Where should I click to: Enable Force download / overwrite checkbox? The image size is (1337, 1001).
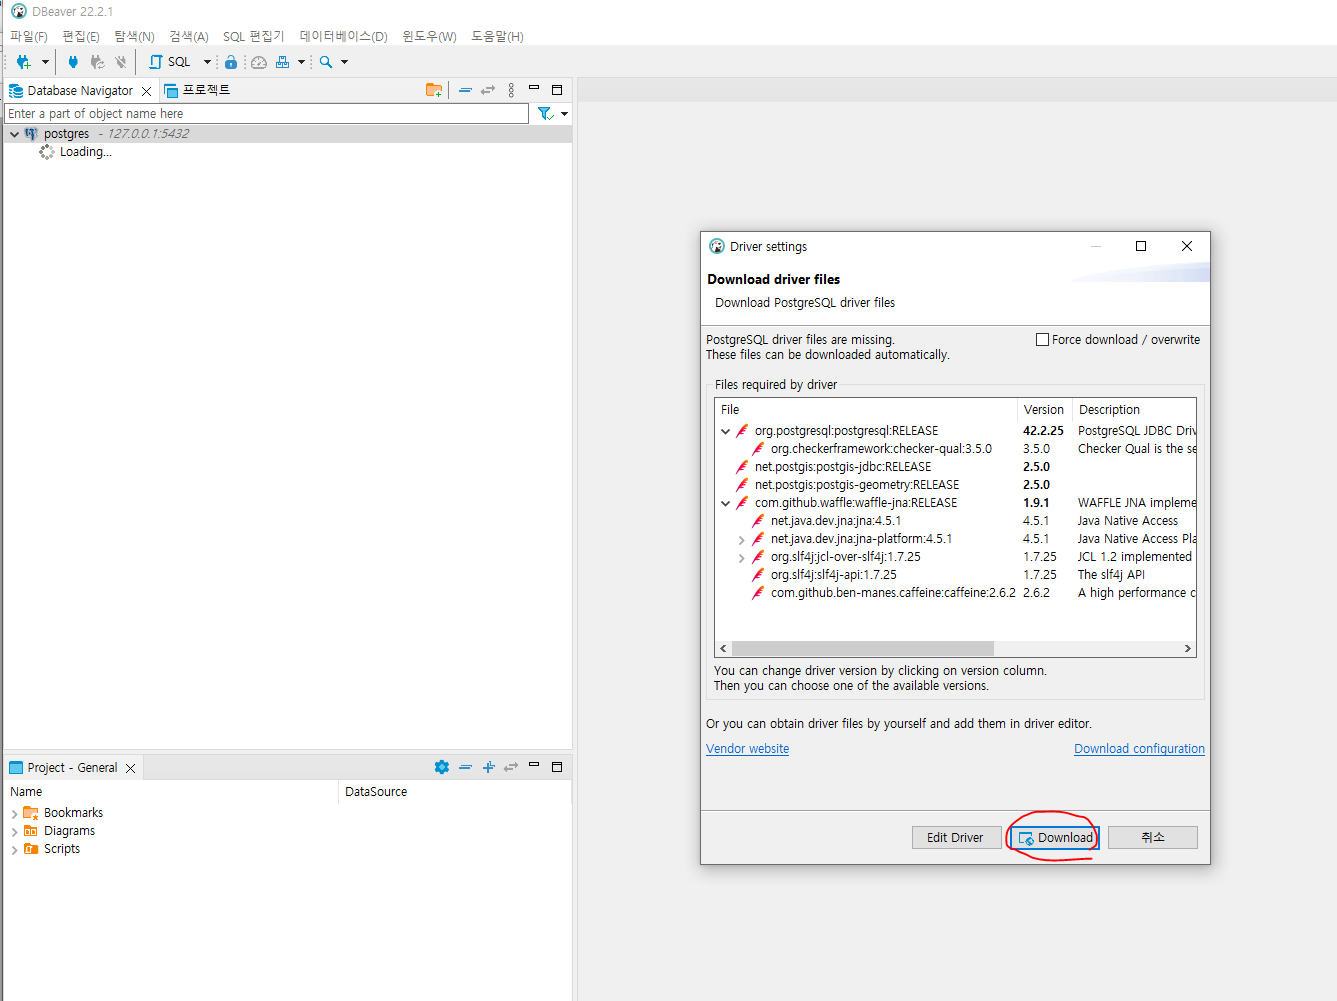click(x=1043, y=340)
